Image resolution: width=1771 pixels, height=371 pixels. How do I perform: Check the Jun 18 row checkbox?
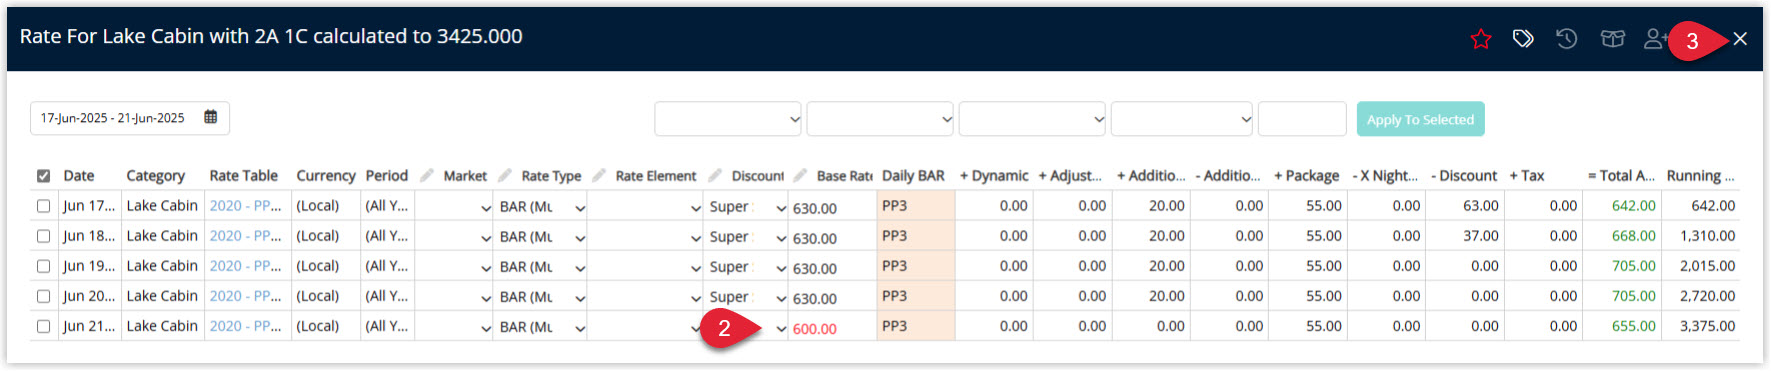pyautogui.click(x=43, y=236)
